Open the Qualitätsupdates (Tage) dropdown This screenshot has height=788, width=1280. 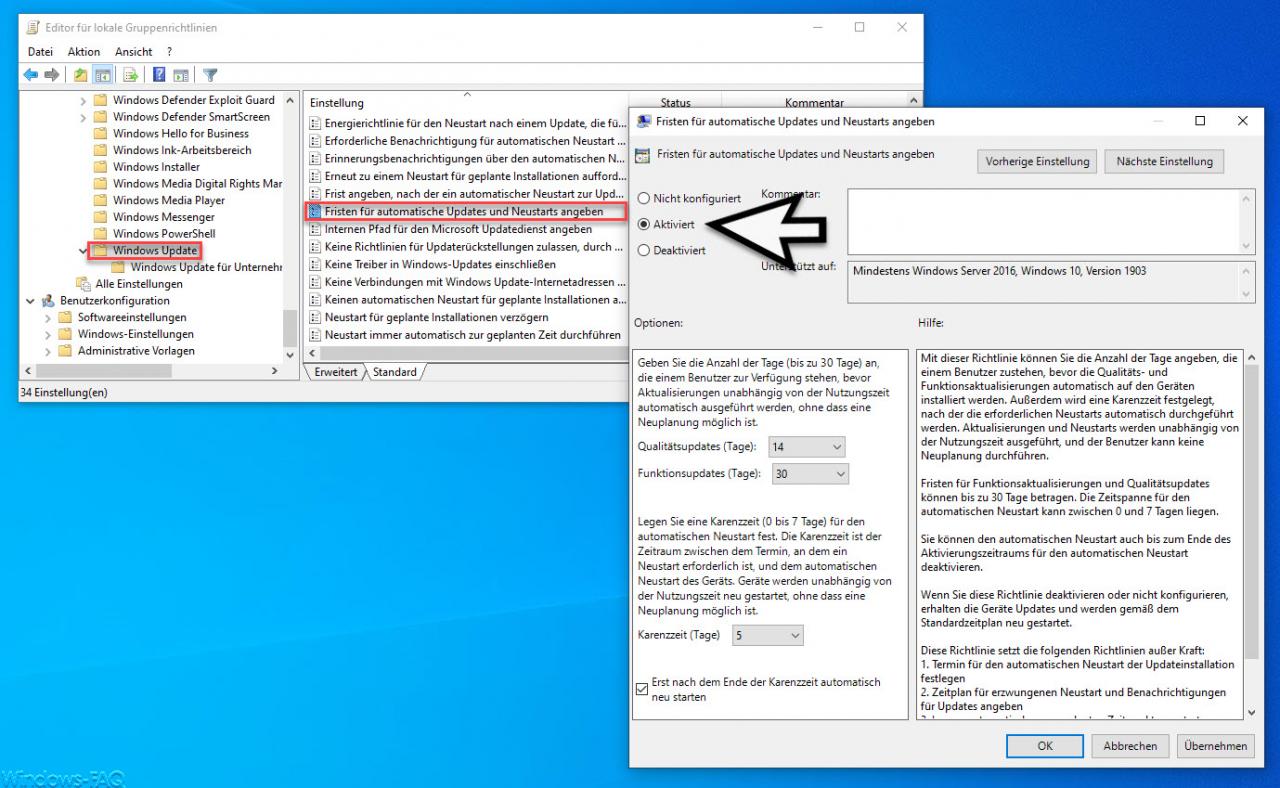(x=808, y=447)
